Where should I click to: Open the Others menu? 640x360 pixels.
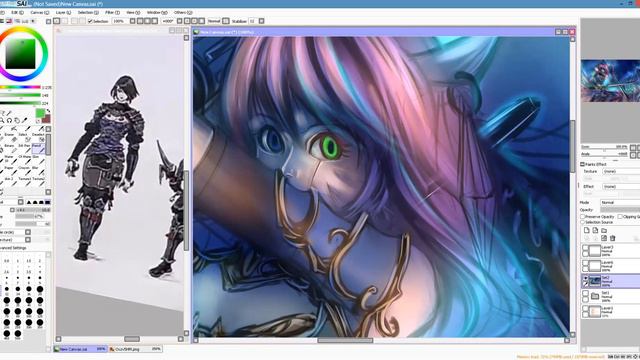click(x=183, y=13)
